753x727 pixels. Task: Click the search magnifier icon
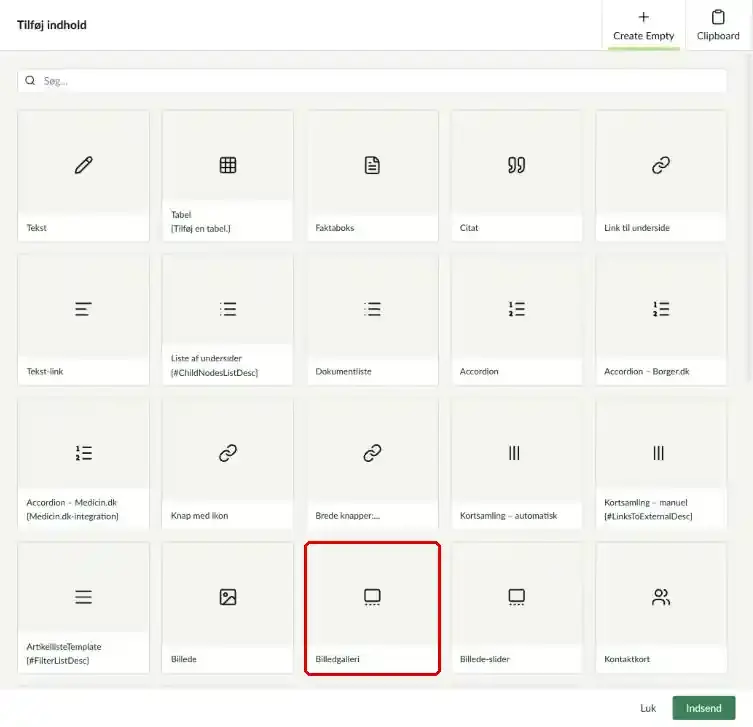30,80
